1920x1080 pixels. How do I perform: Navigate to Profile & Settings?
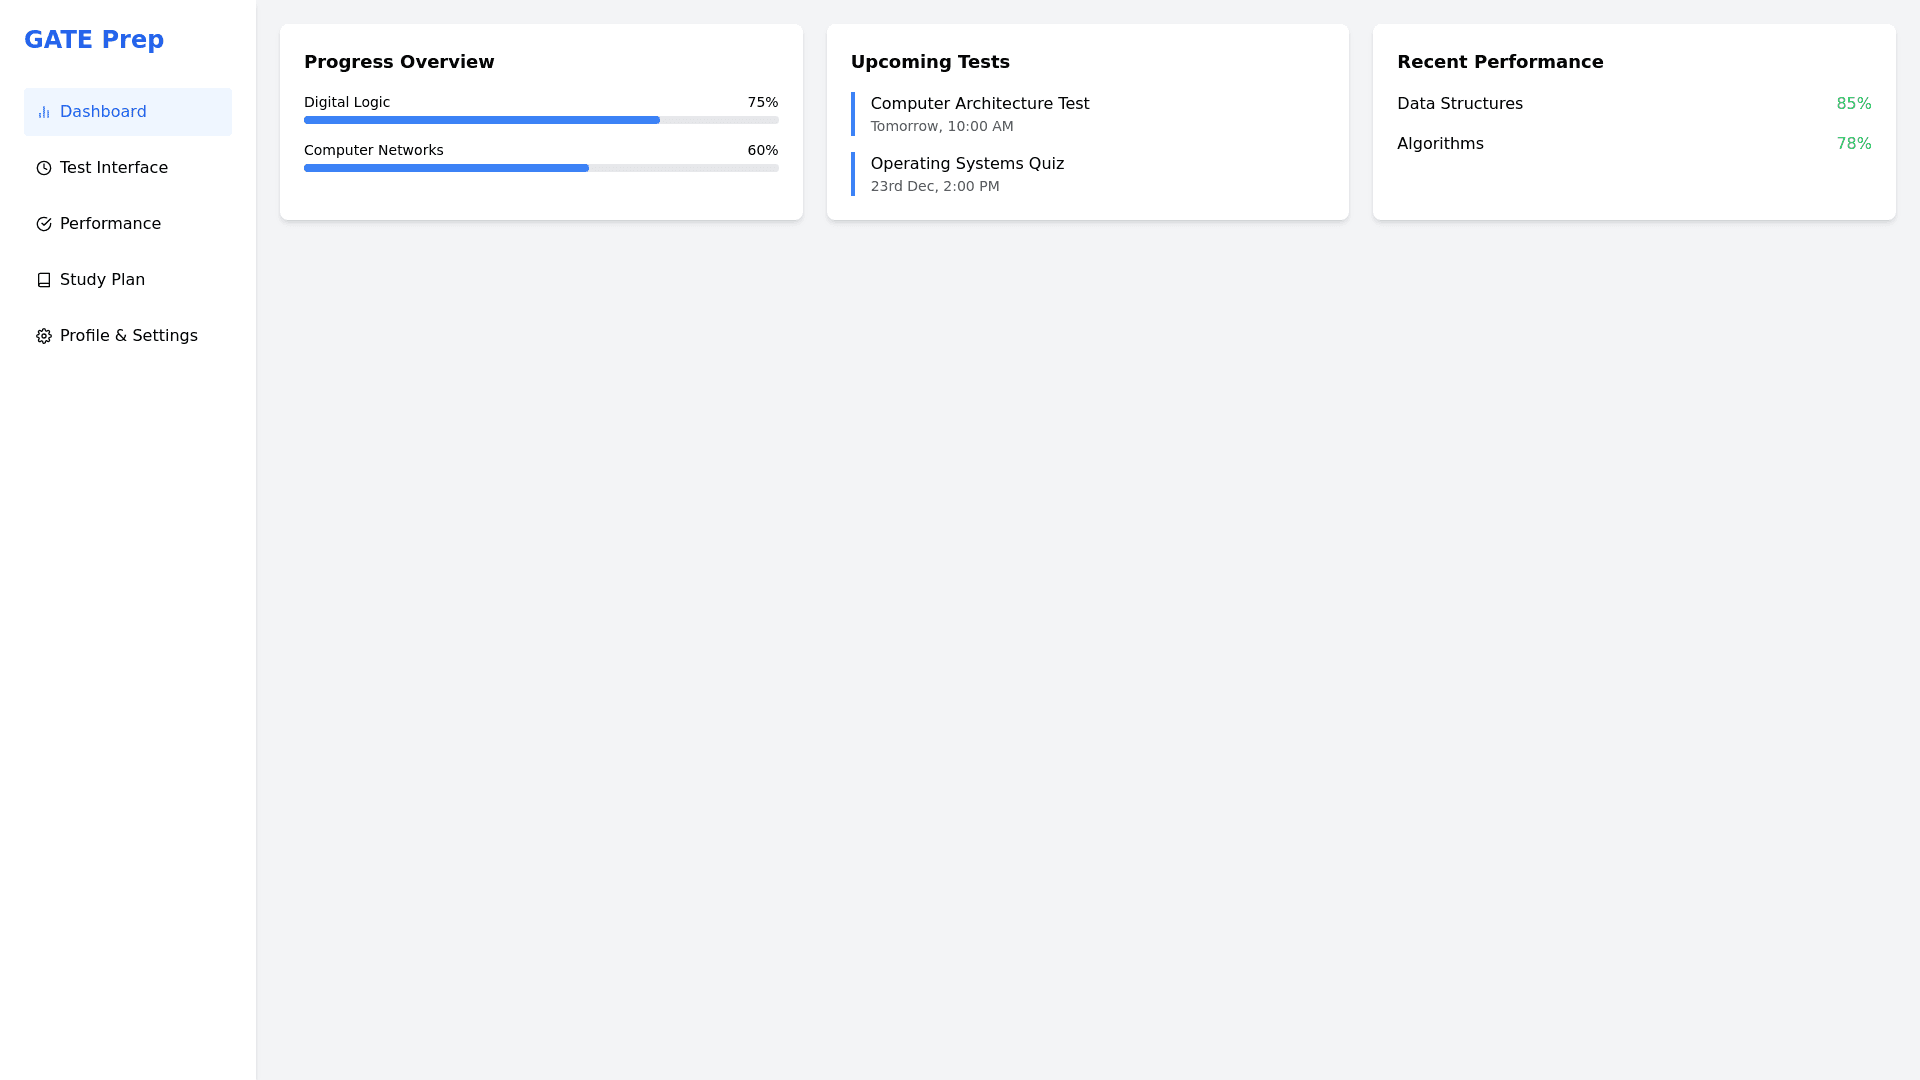click(128, 336)
